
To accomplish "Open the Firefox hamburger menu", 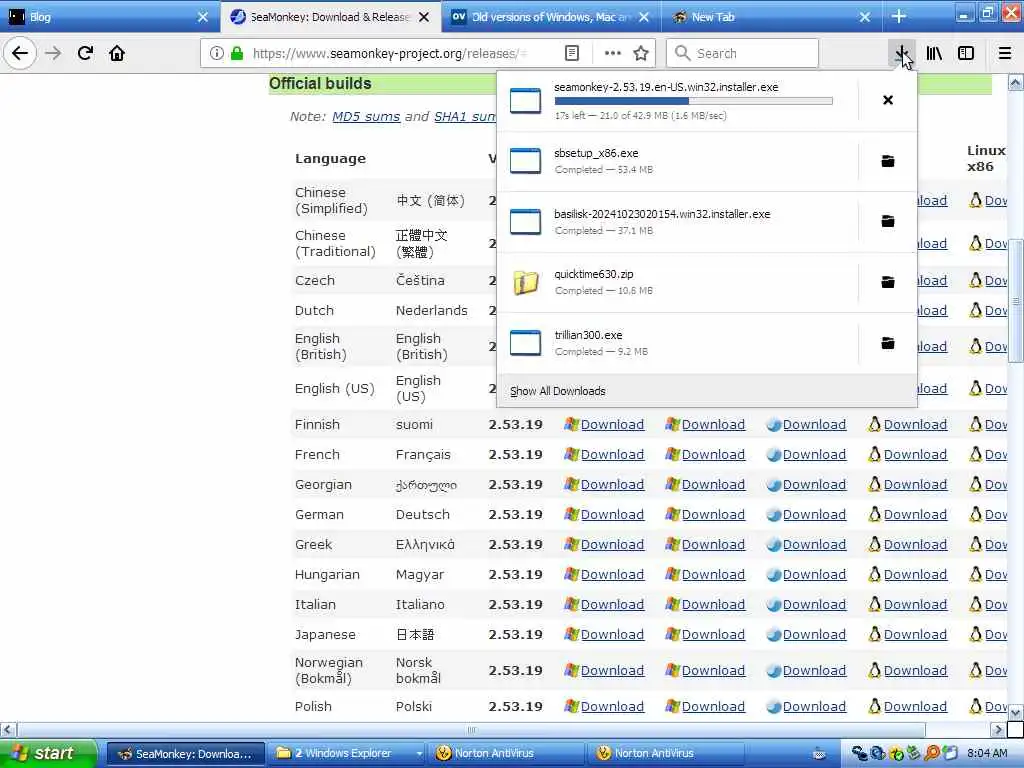I will tap(1005, 53).
